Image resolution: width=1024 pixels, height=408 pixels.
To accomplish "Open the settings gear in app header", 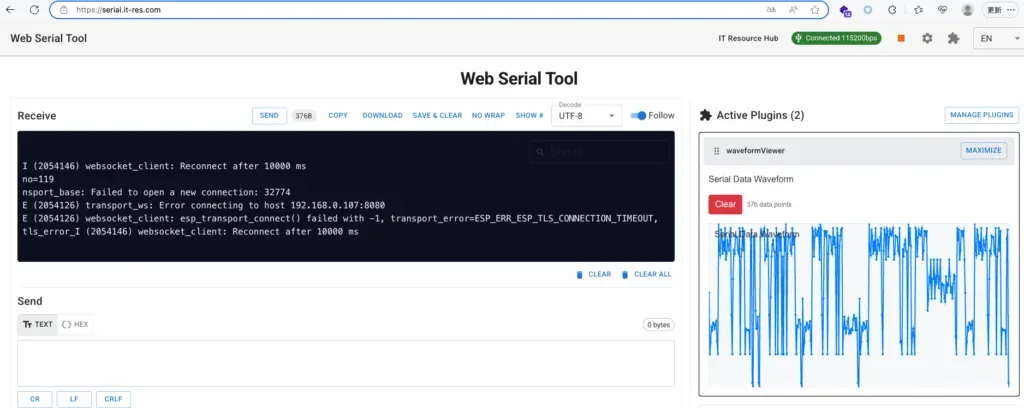I will [927, 39].
